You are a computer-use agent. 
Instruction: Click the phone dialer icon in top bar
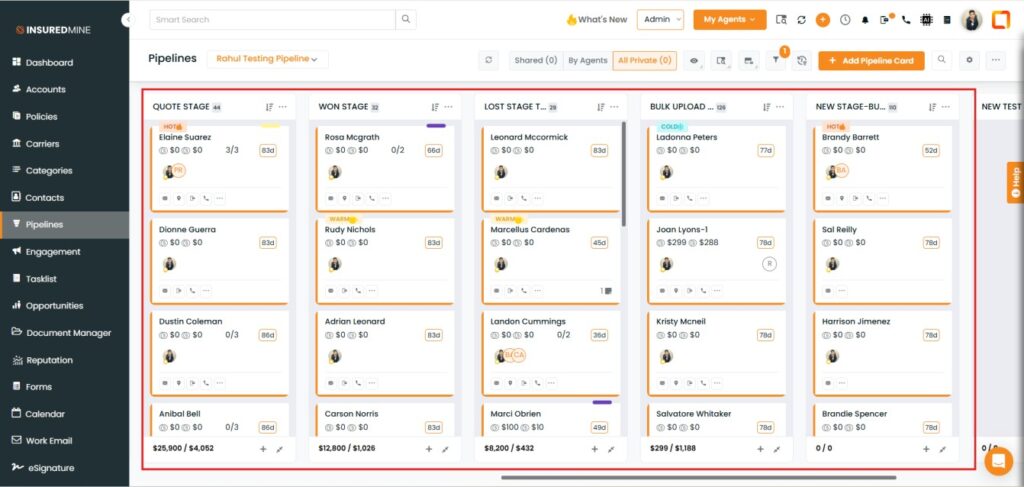pyautogui.click(x=906, y=19)
